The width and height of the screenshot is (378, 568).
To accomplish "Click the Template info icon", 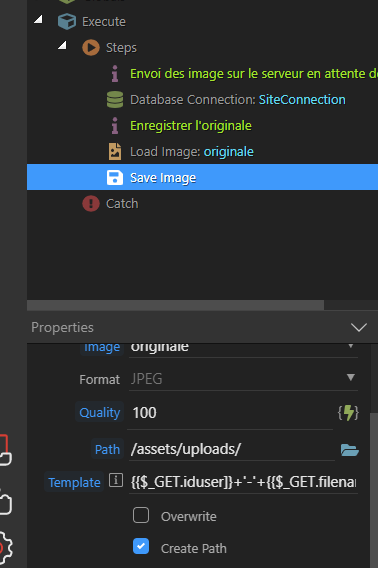I will (116, 480).
